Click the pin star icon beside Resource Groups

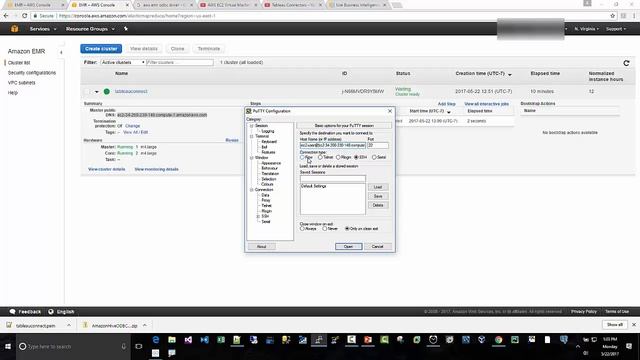[126, 29]
